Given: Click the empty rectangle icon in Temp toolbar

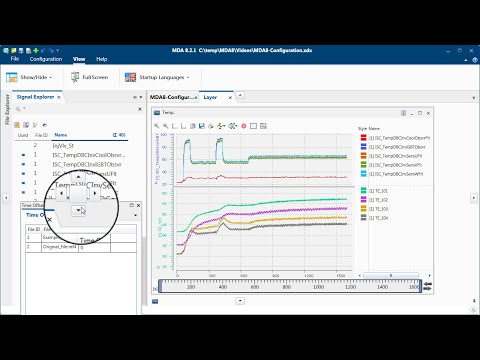Looking at the screenshot, I should [x=253, y=126].
